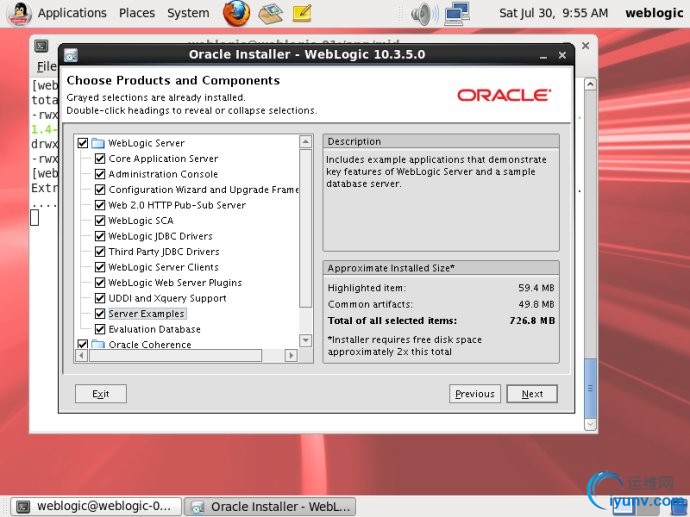The height and width of the screenshot is (517, 690).
Task: Switch to the weblogic terminal taskbar button
Action: coord(96,506)
